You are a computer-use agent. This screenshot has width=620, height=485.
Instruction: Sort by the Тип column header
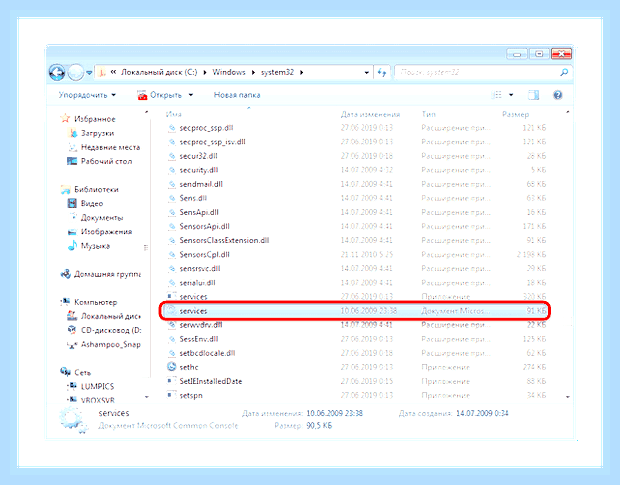[429, 114]
